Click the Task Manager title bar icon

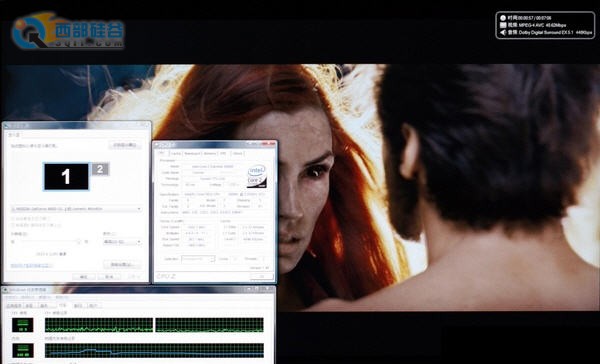click(5, 290)
